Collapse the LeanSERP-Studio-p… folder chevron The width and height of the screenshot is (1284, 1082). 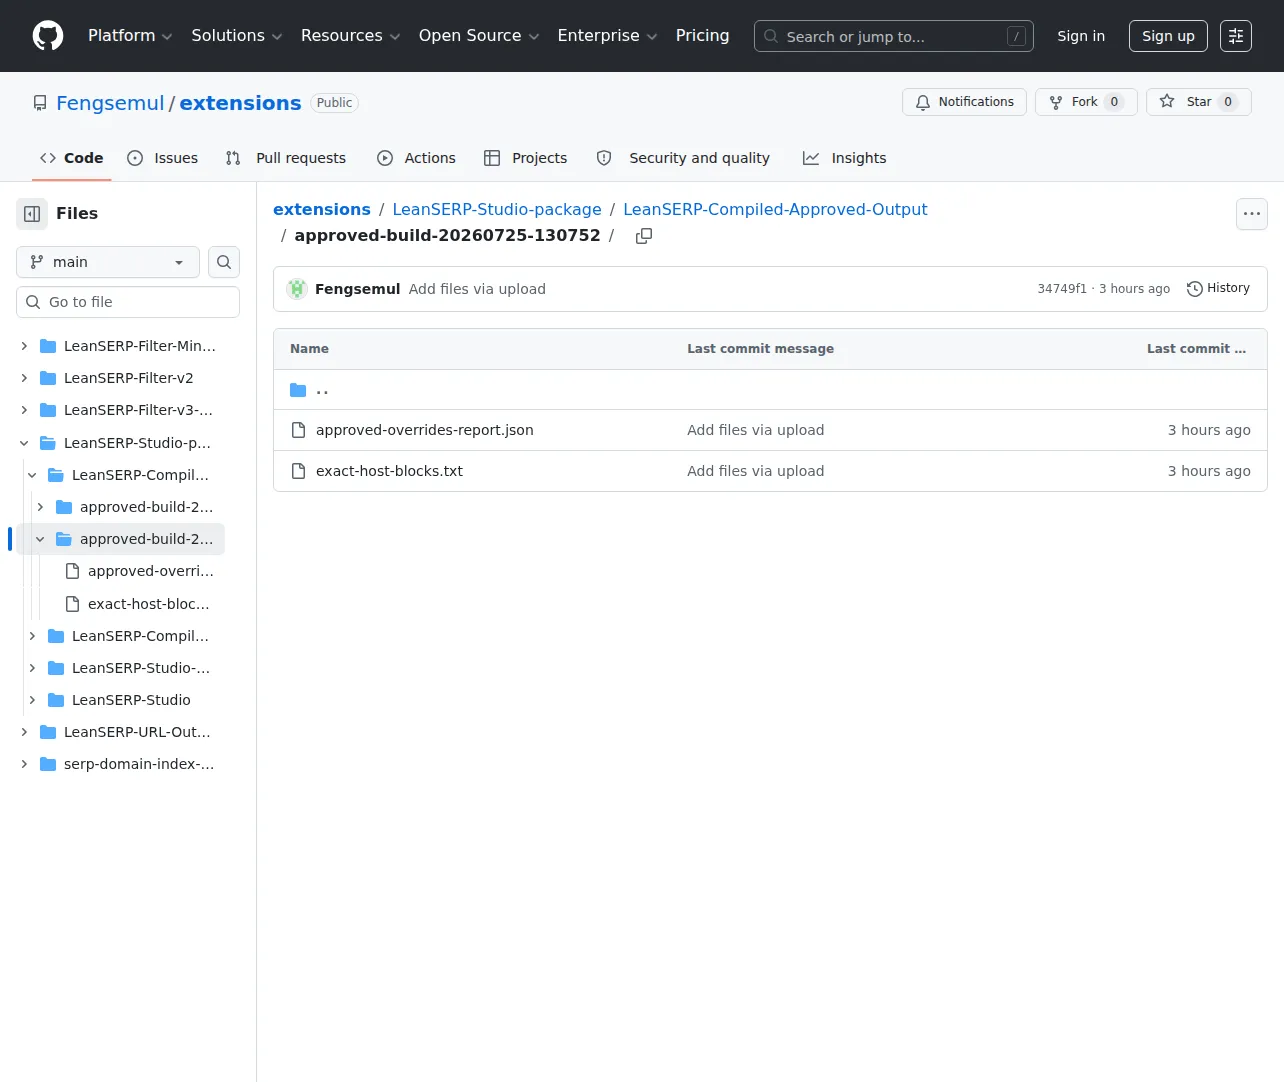(24, 443)
